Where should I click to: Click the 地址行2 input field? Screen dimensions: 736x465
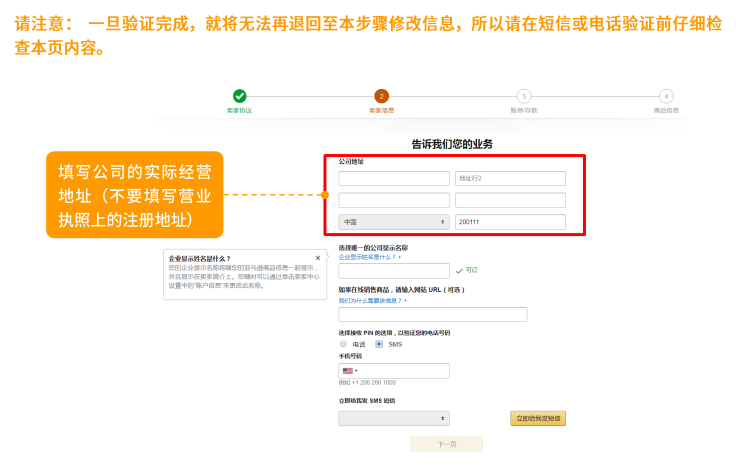point(510,179)
